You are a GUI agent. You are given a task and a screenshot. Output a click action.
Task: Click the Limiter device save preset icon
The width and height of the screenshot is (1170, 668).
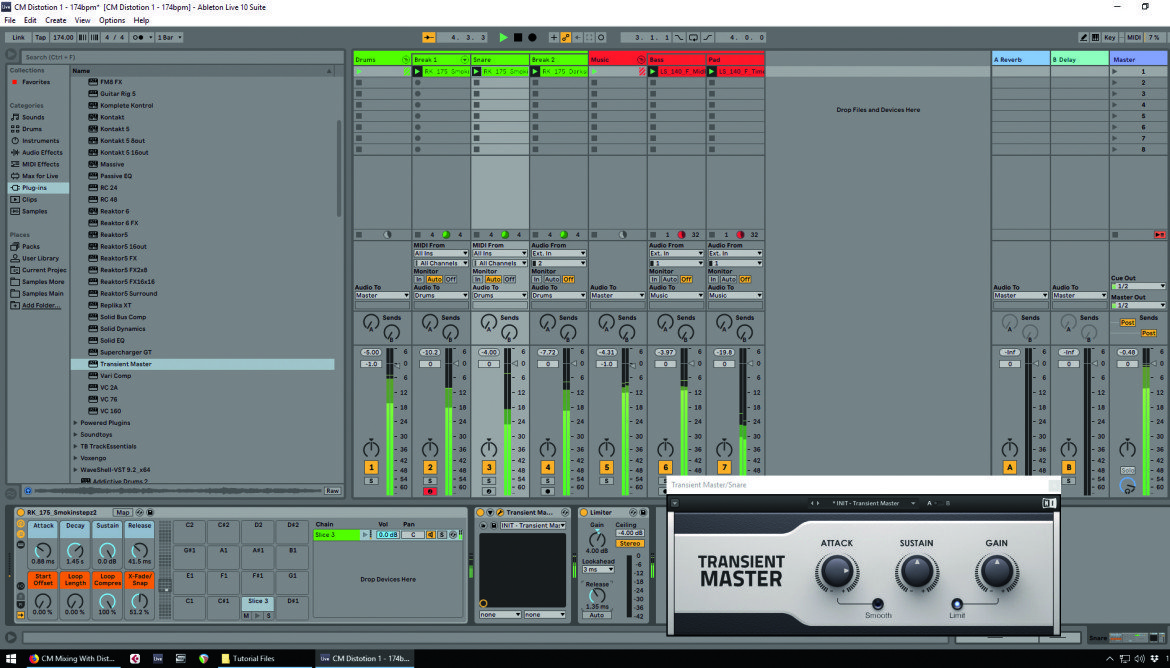coord(642,513)
